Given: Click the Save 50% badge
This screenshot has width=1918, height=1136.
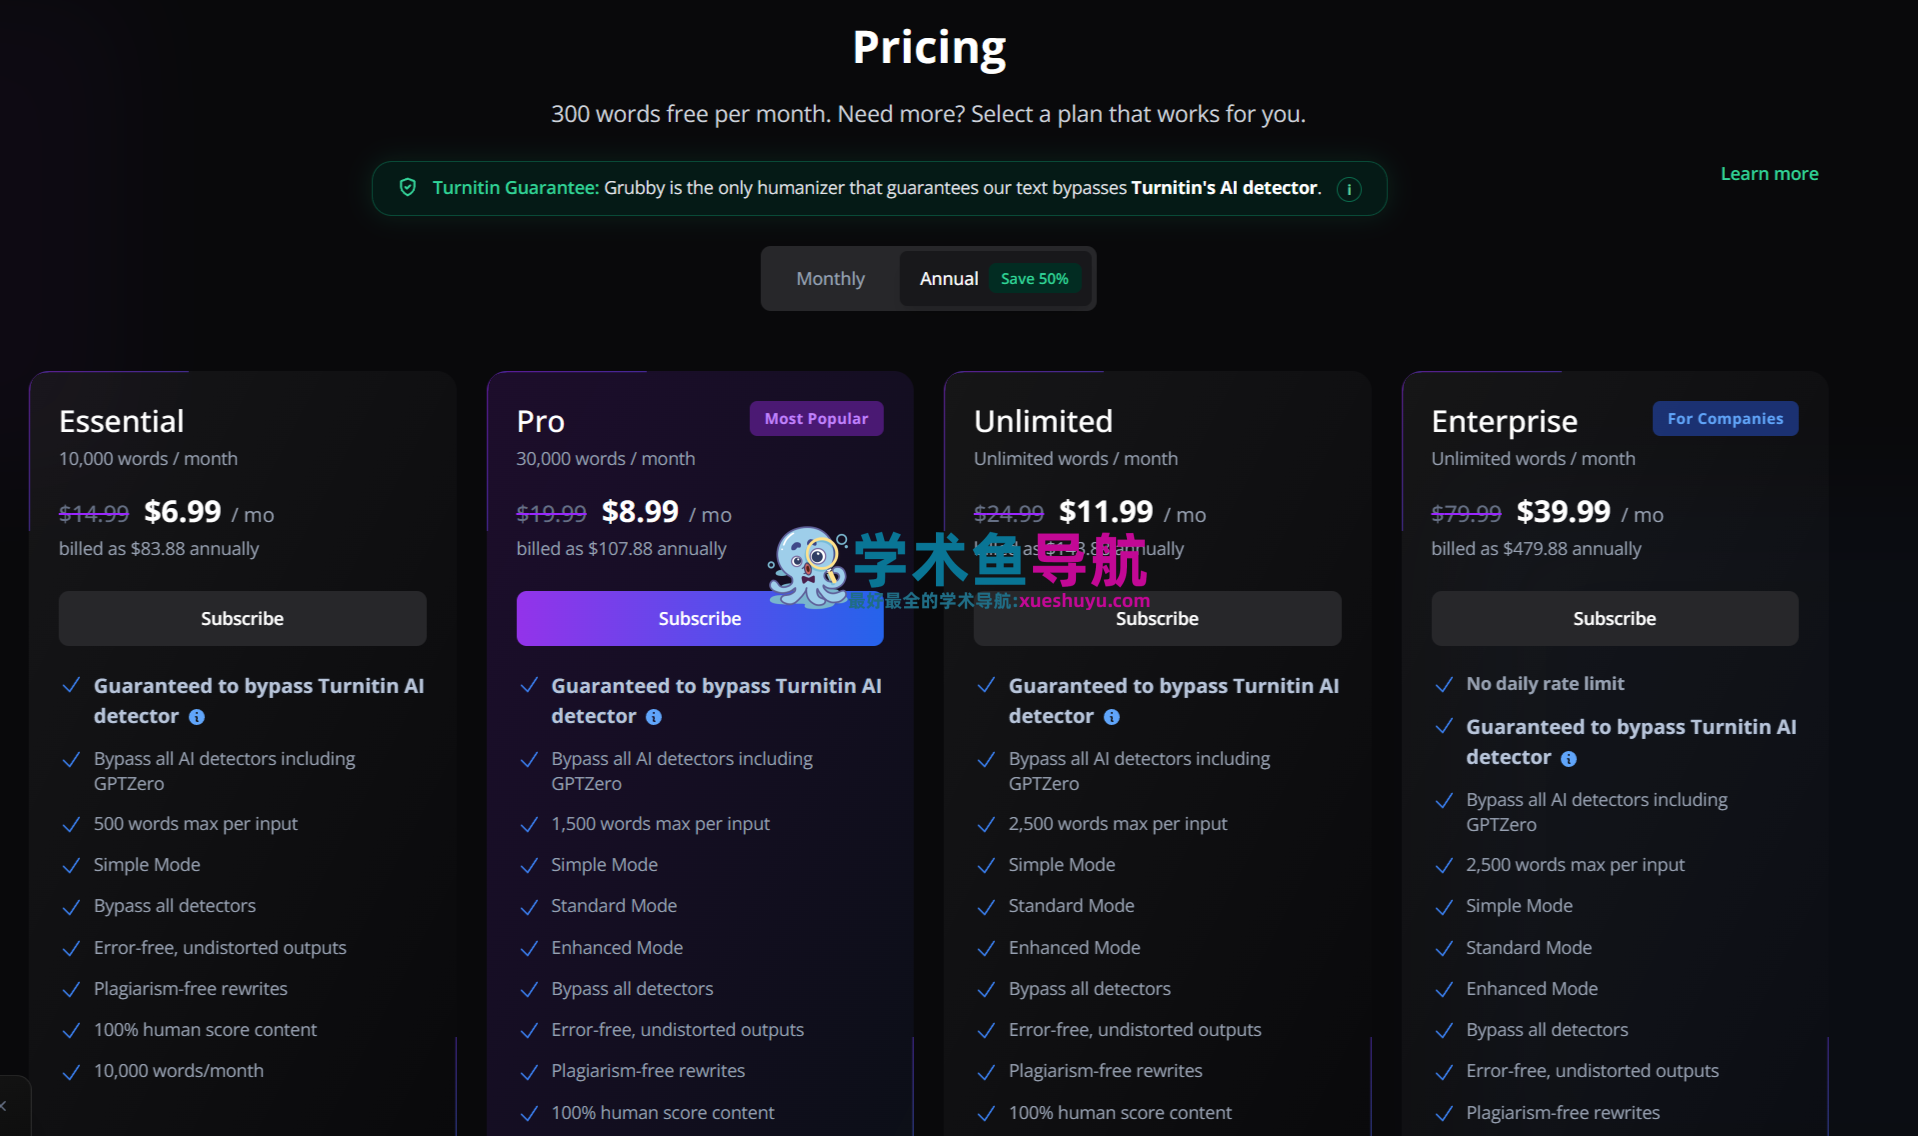Looking at the screenshot, I should (1034, 279).
